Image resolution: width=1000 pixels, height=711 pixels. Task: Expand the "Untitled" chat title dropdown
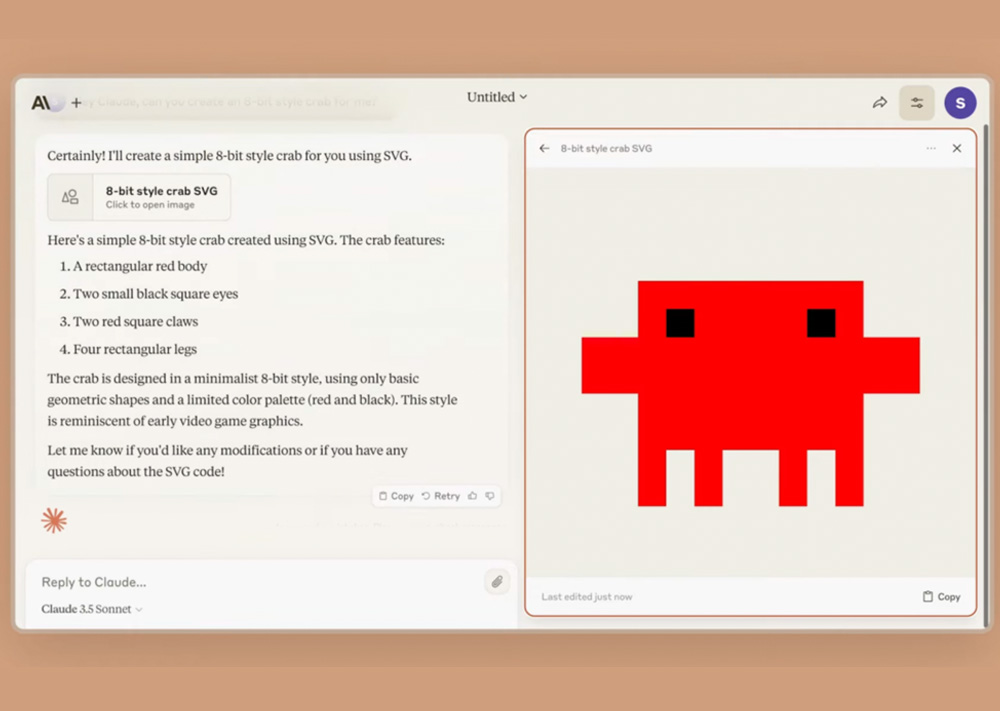click(x=497, y=97)
